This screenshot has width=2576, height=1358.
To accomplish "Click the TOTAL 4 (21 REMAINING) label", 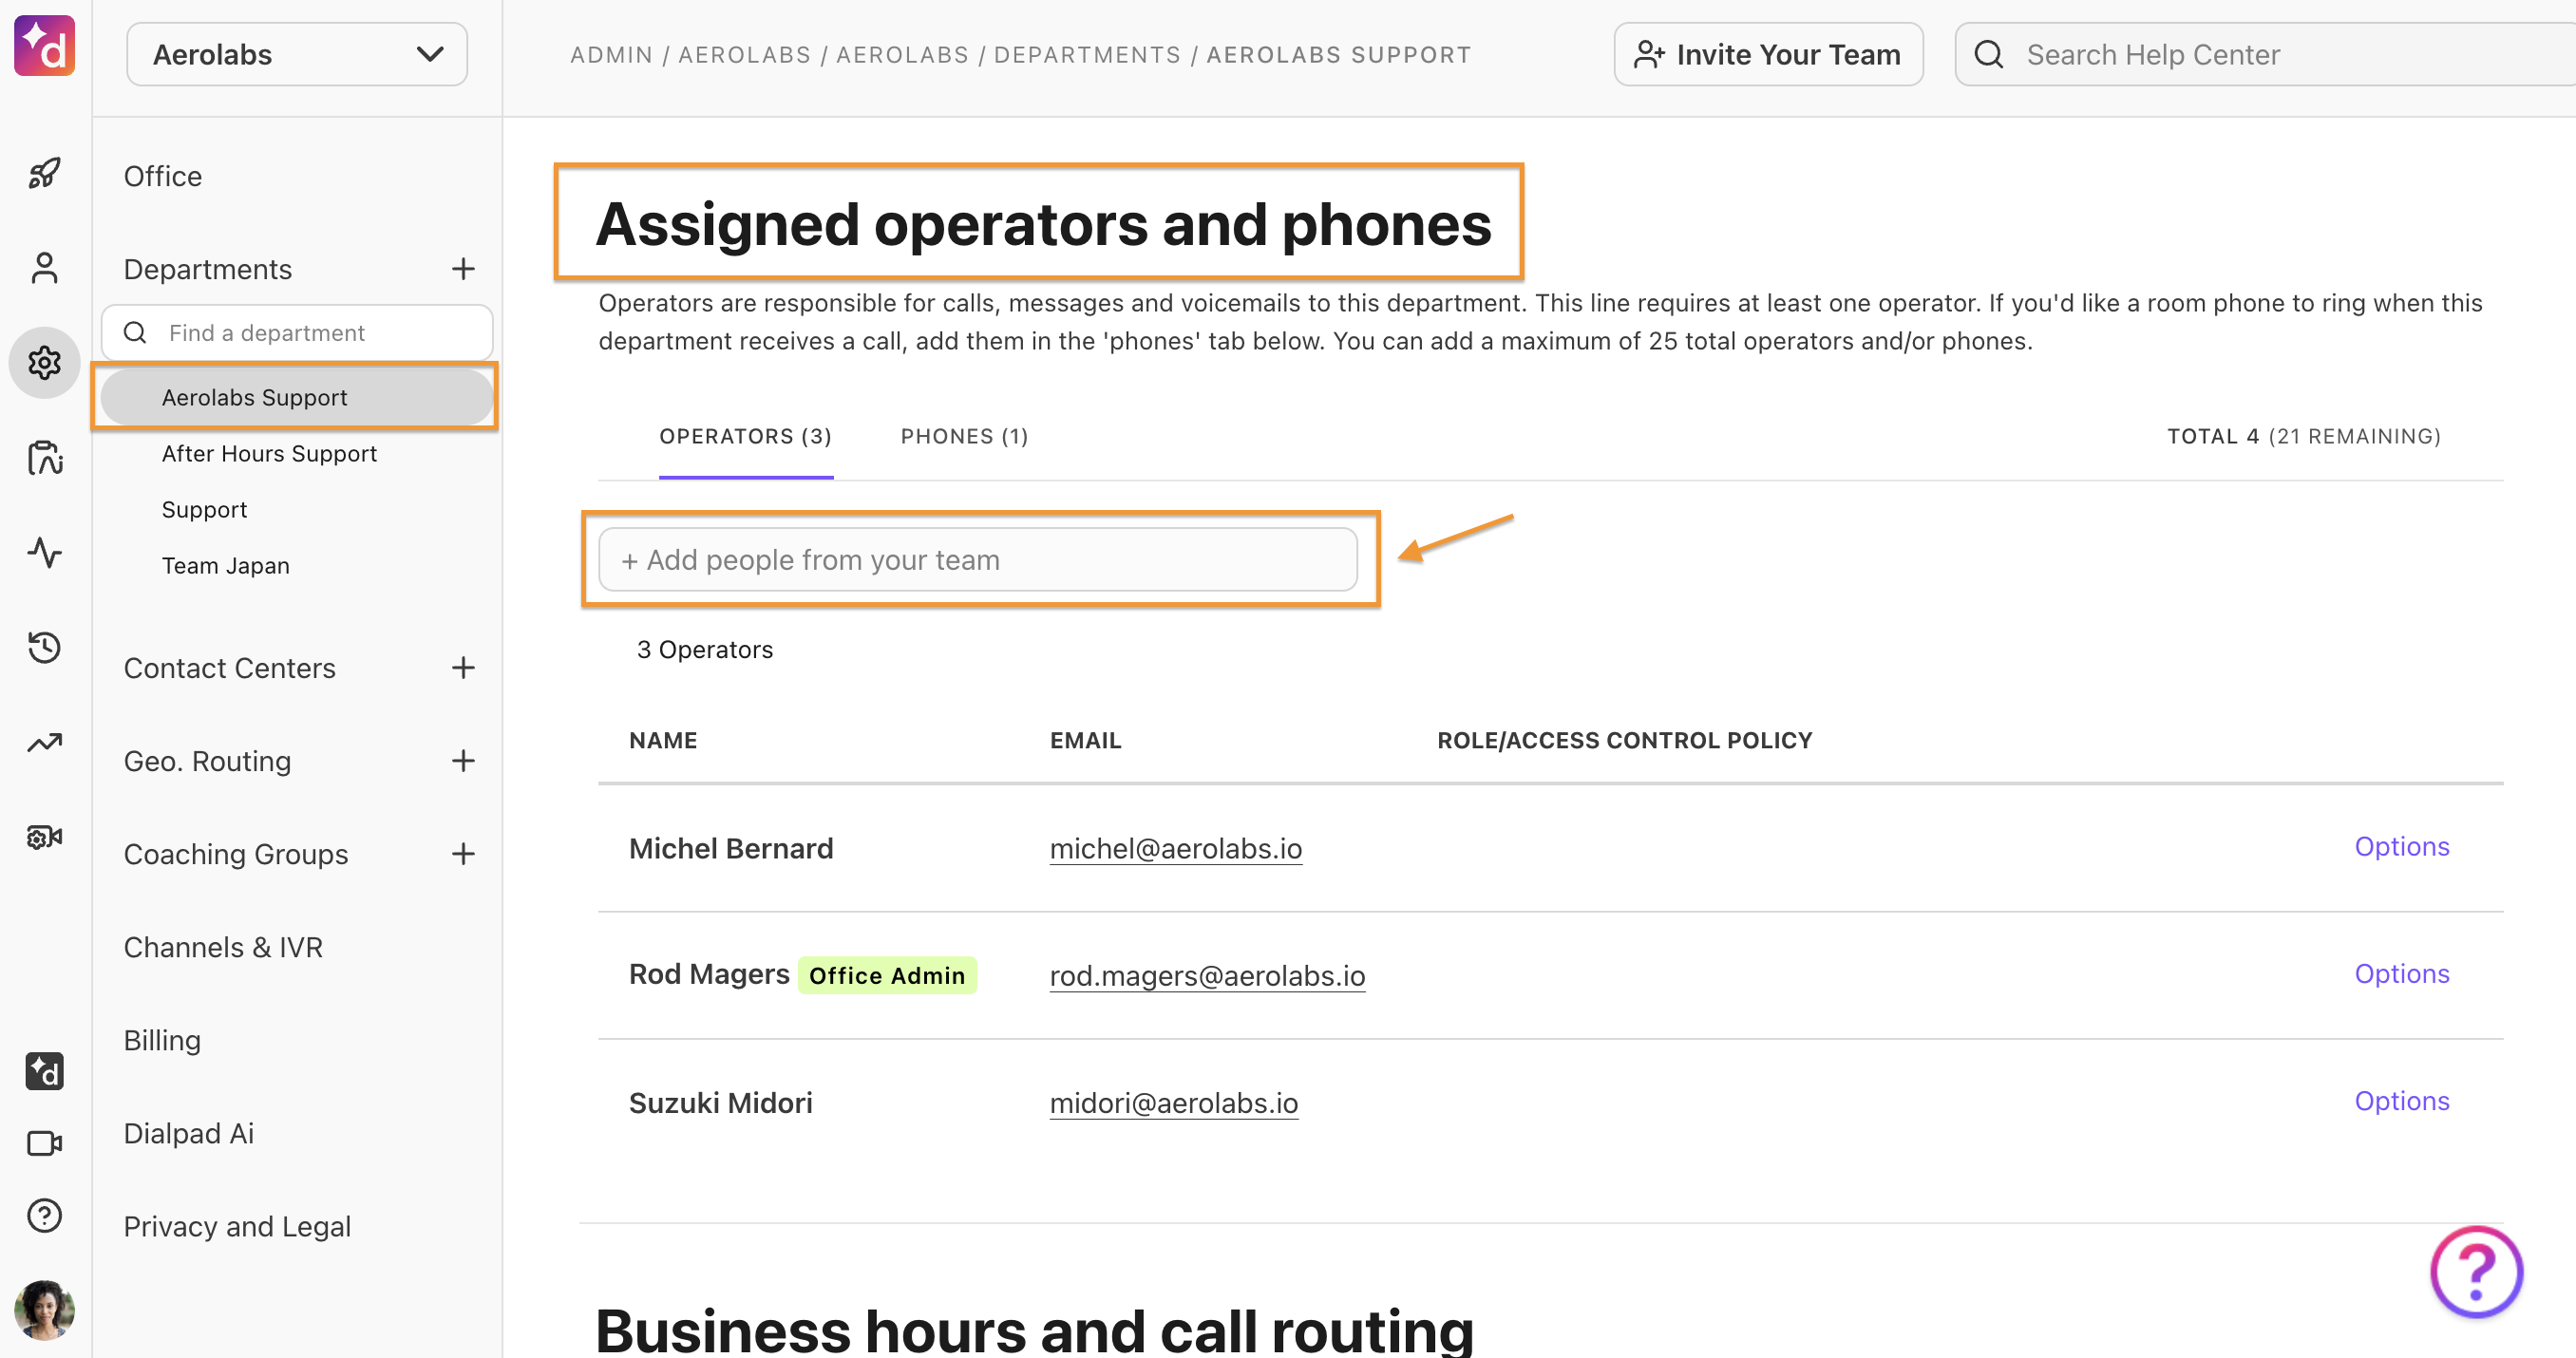I will coord(2303,436).
